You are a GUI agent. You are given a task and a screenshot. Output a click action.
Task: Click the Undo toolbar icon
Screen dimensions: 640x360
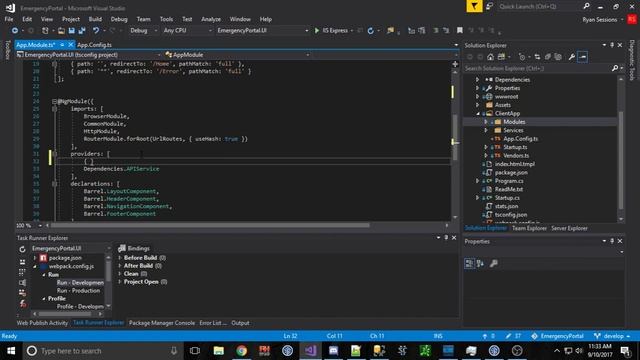pos(96,31)
